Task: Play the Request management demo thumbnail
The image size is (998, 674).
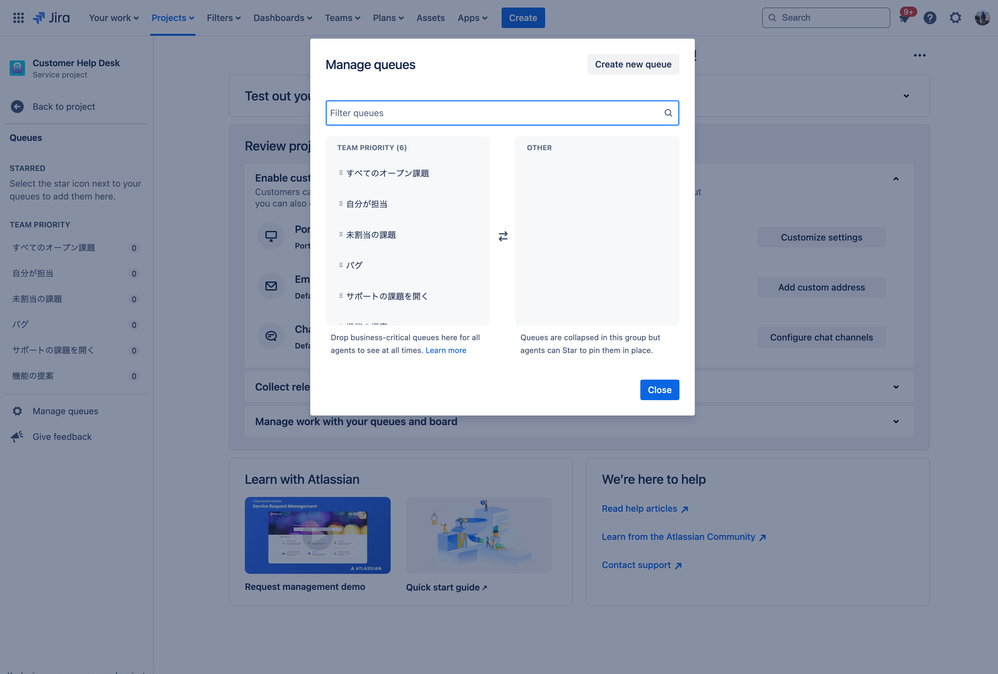Action: [x=318, y=535]
